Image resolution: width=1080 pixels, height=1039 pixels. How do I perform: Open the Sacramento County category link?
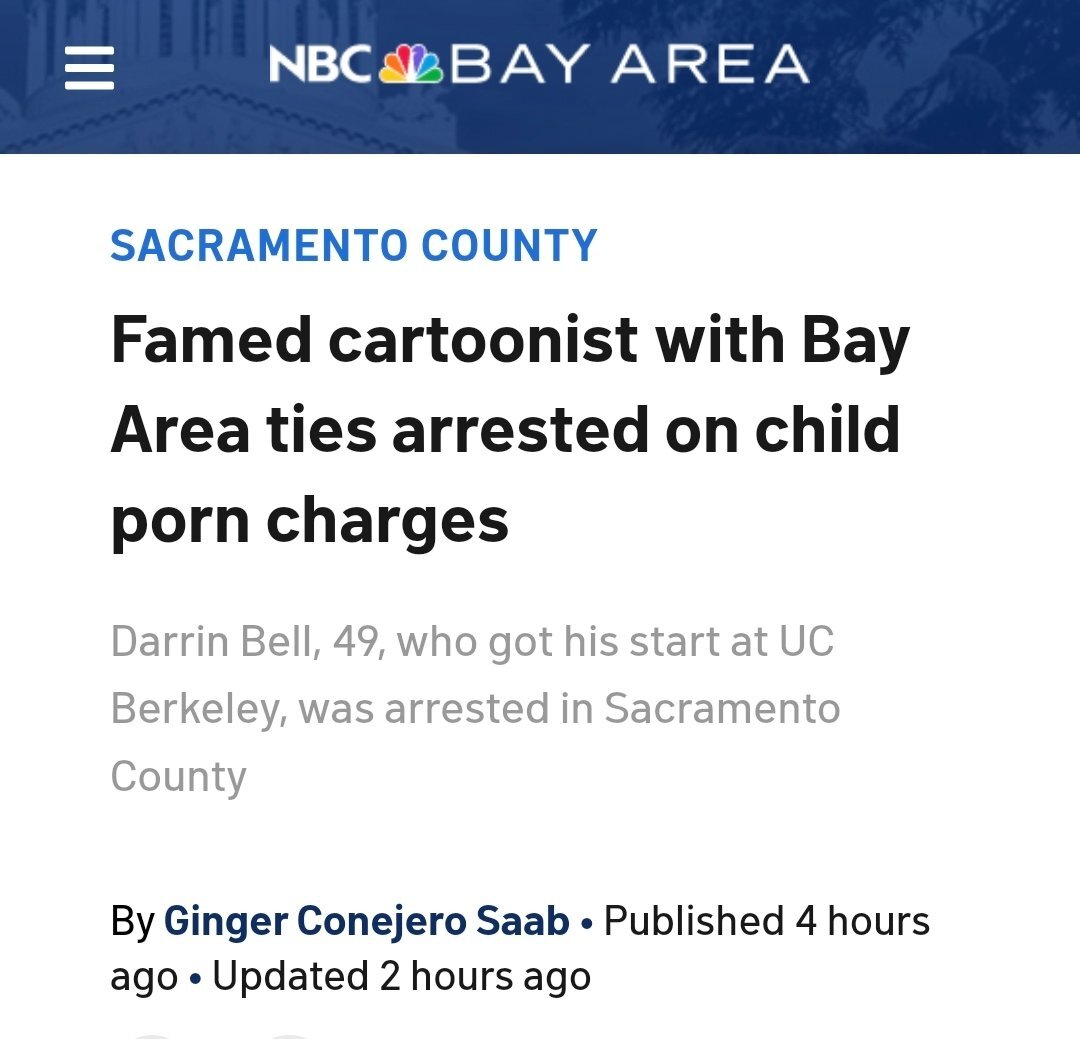pos(354,246)
